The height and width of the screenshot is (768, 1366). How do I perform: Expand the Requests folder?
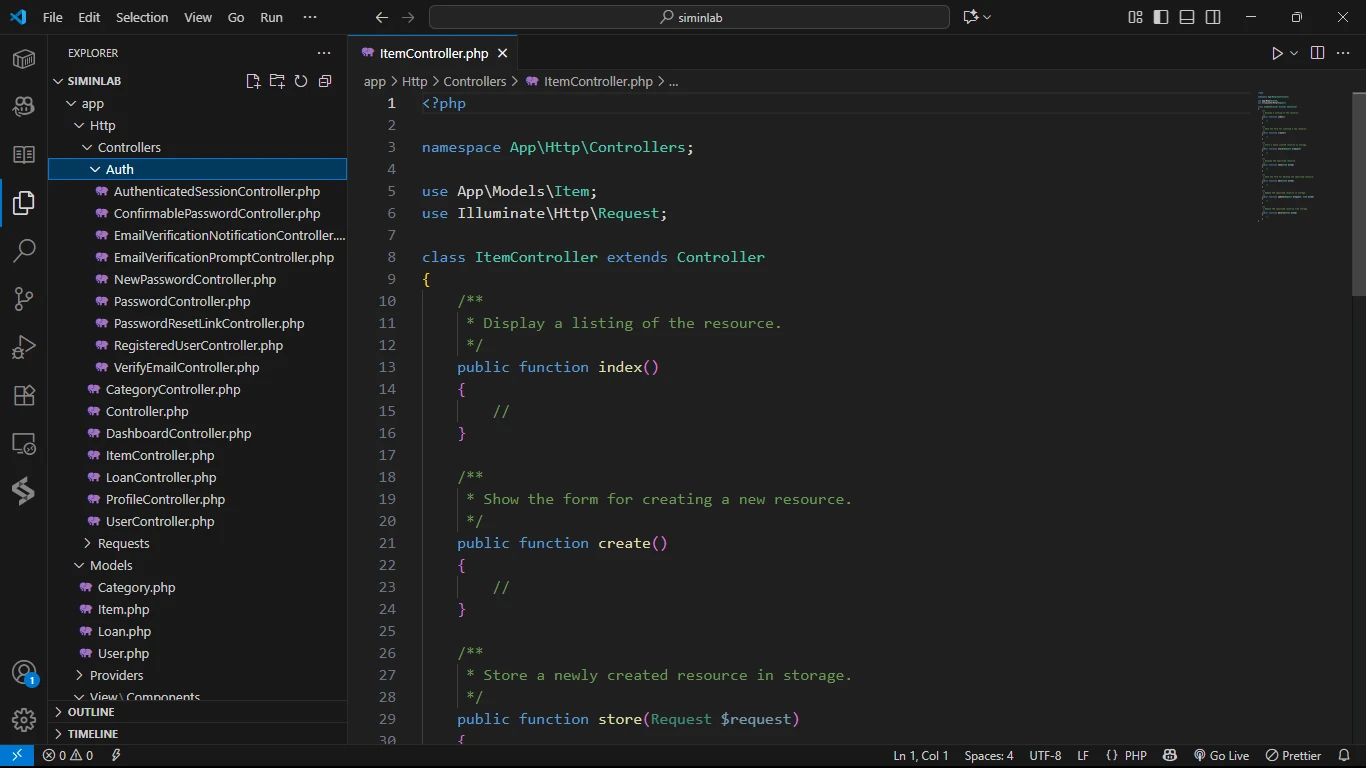click(123, 543)
